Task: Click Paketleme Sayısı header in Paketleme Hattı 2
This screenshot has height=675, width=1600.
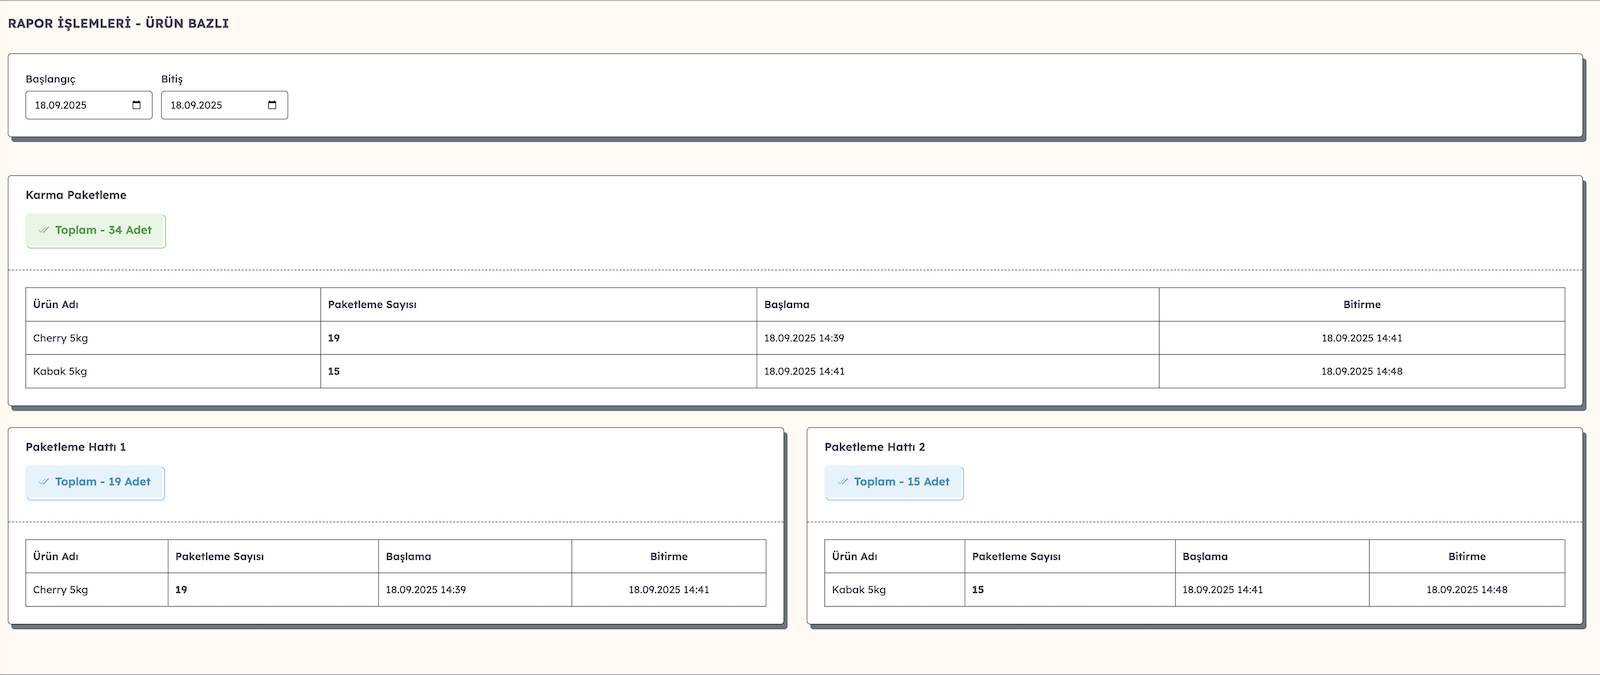Action: click(x=1016, y=557)
